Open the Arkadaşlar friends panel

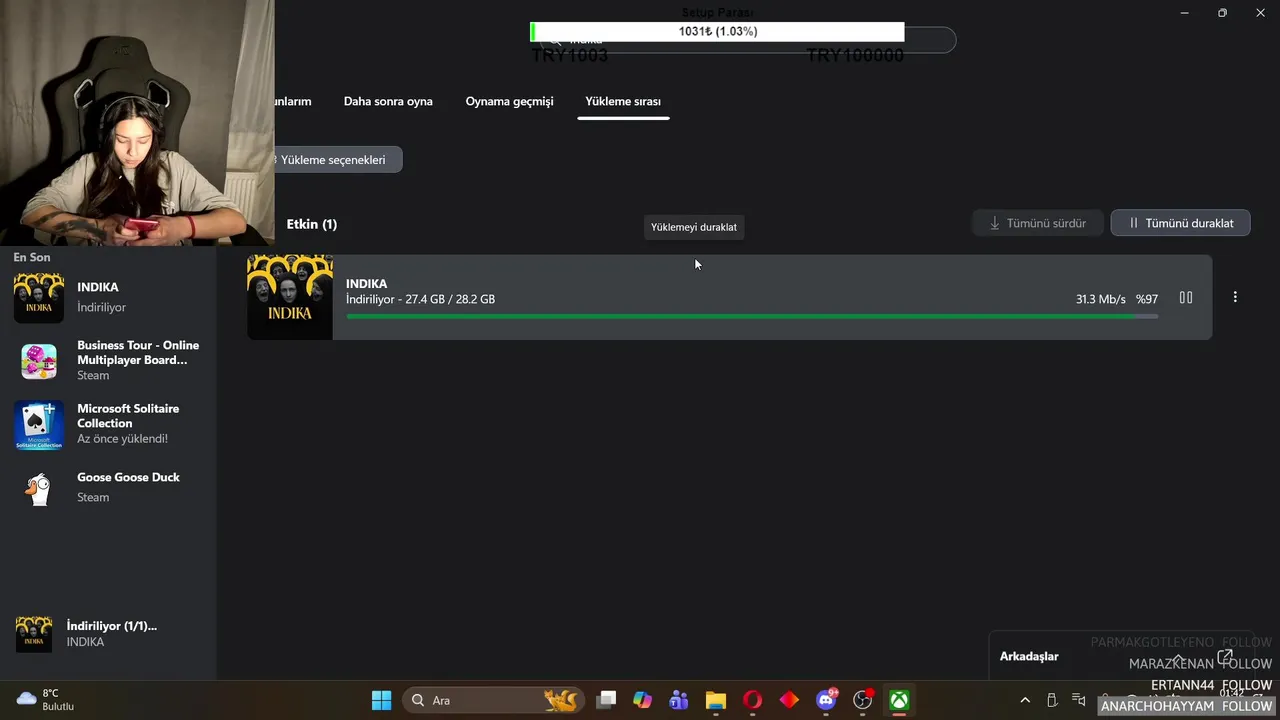pos(1029,656)
